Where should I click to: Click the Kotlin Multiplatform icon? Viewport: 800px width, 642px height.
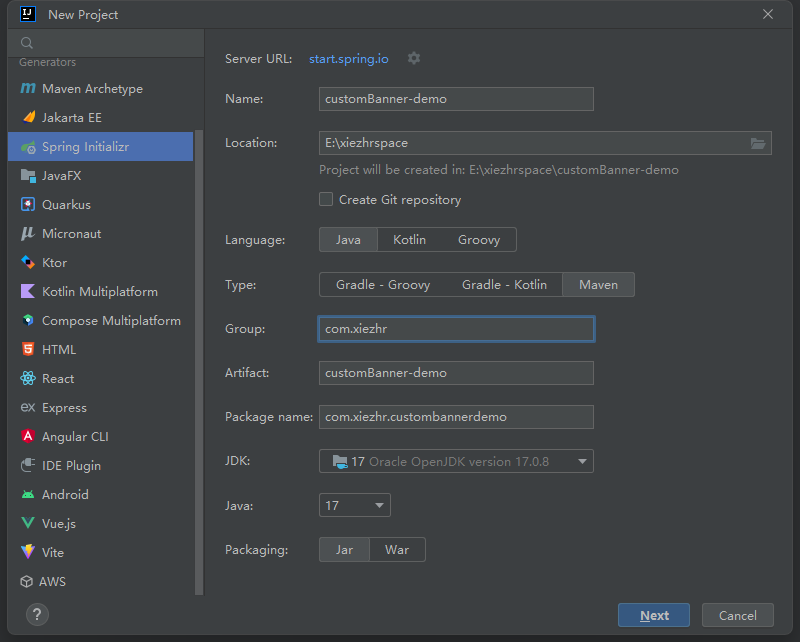(x=28, y=291)
